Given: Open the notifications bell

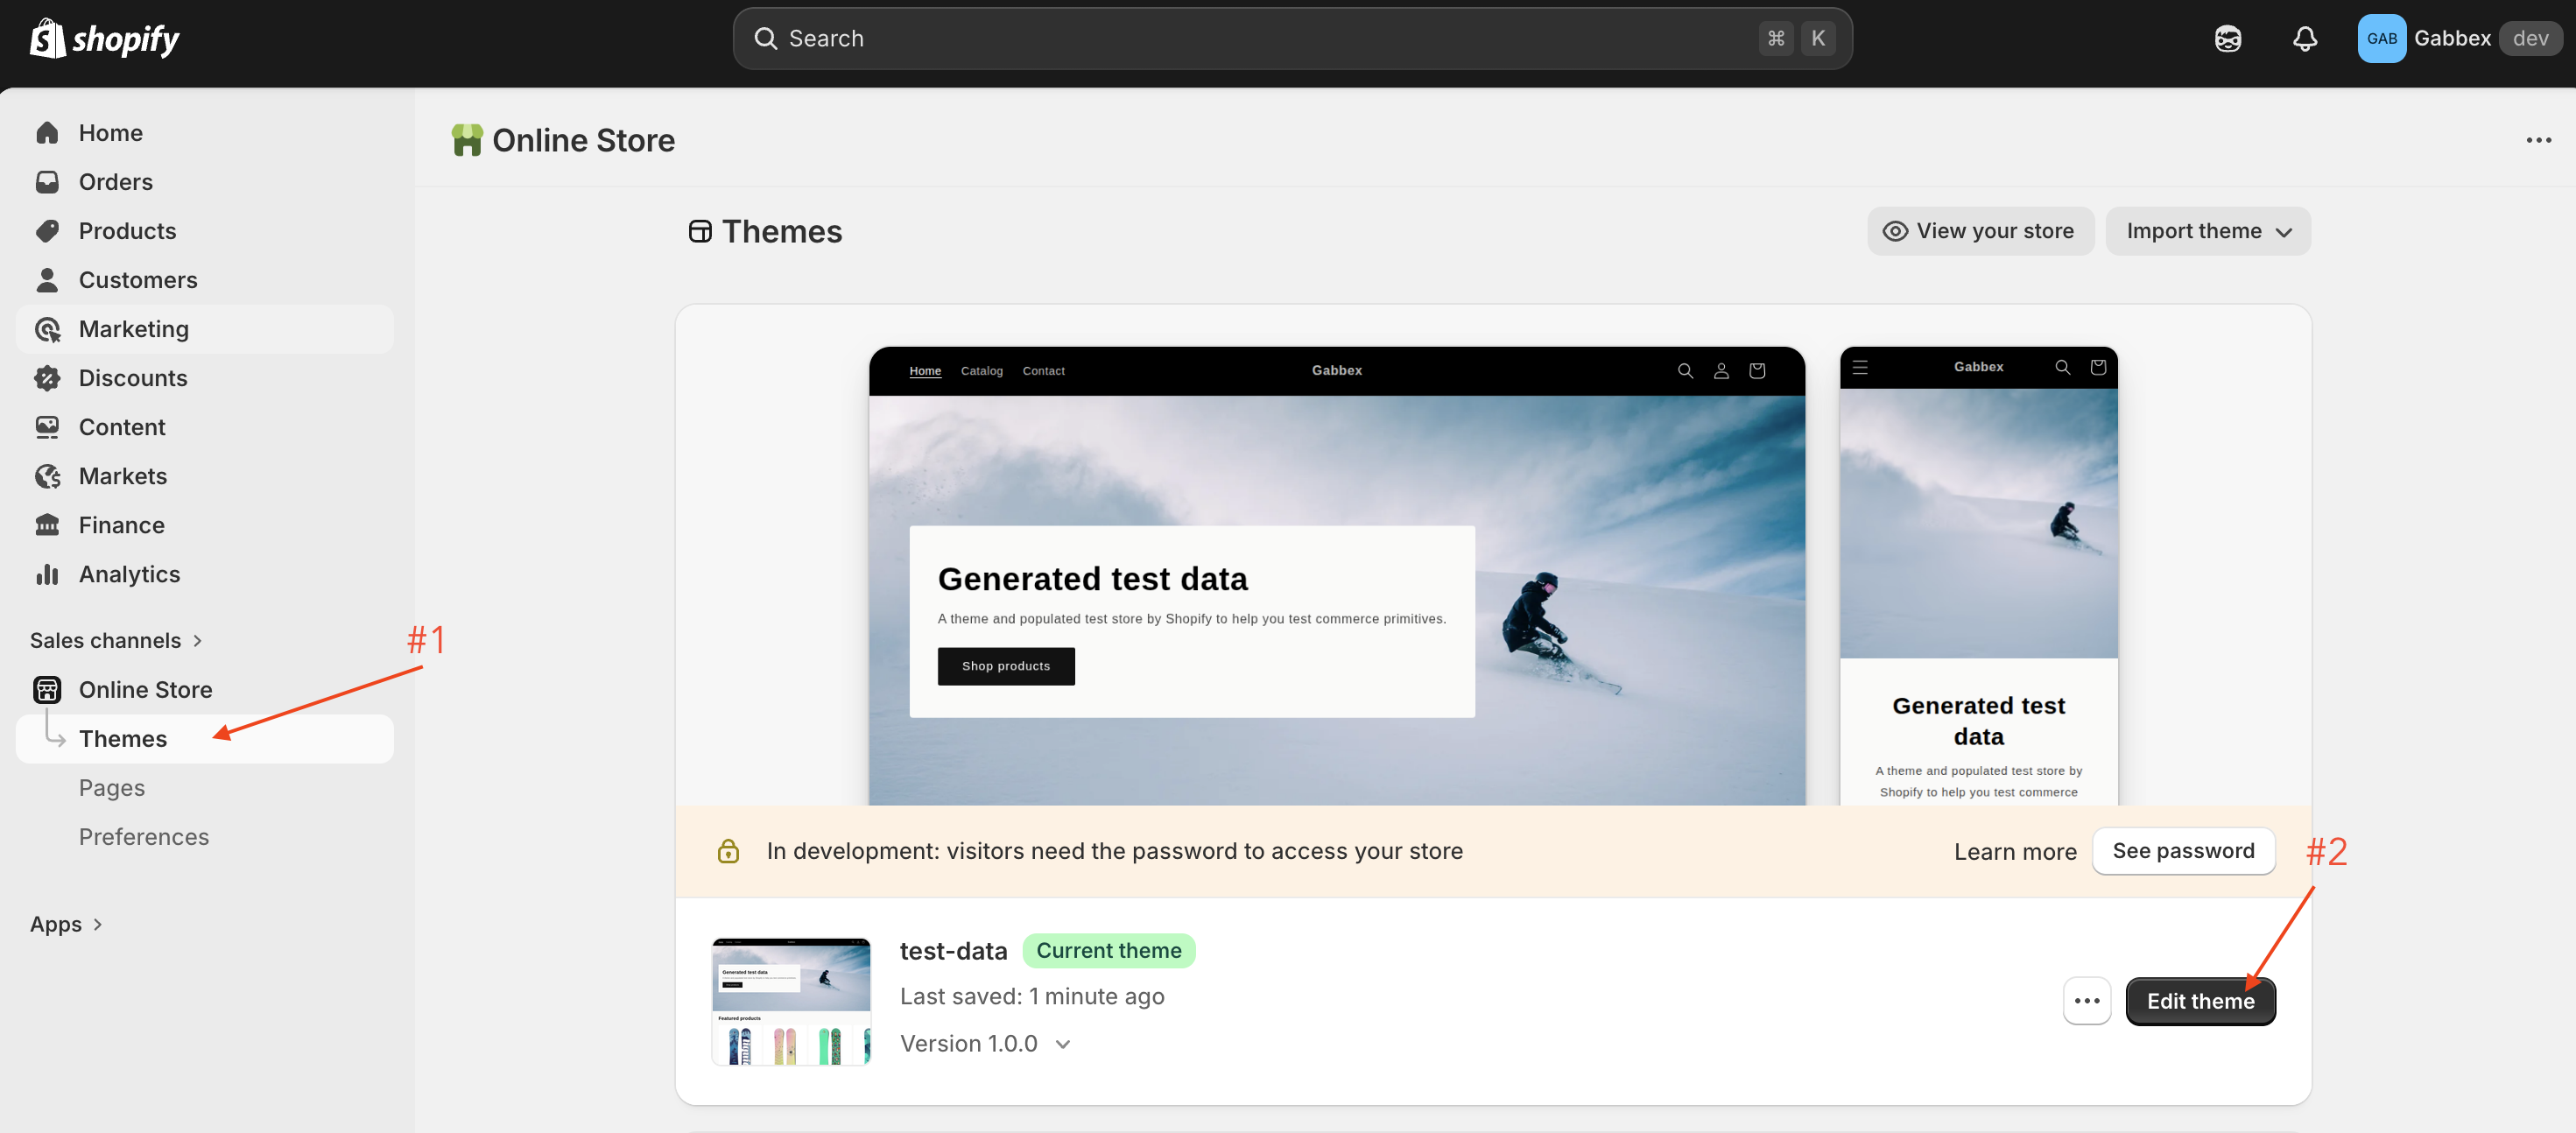Looking at the screenshot, I should pos(2304,38).
